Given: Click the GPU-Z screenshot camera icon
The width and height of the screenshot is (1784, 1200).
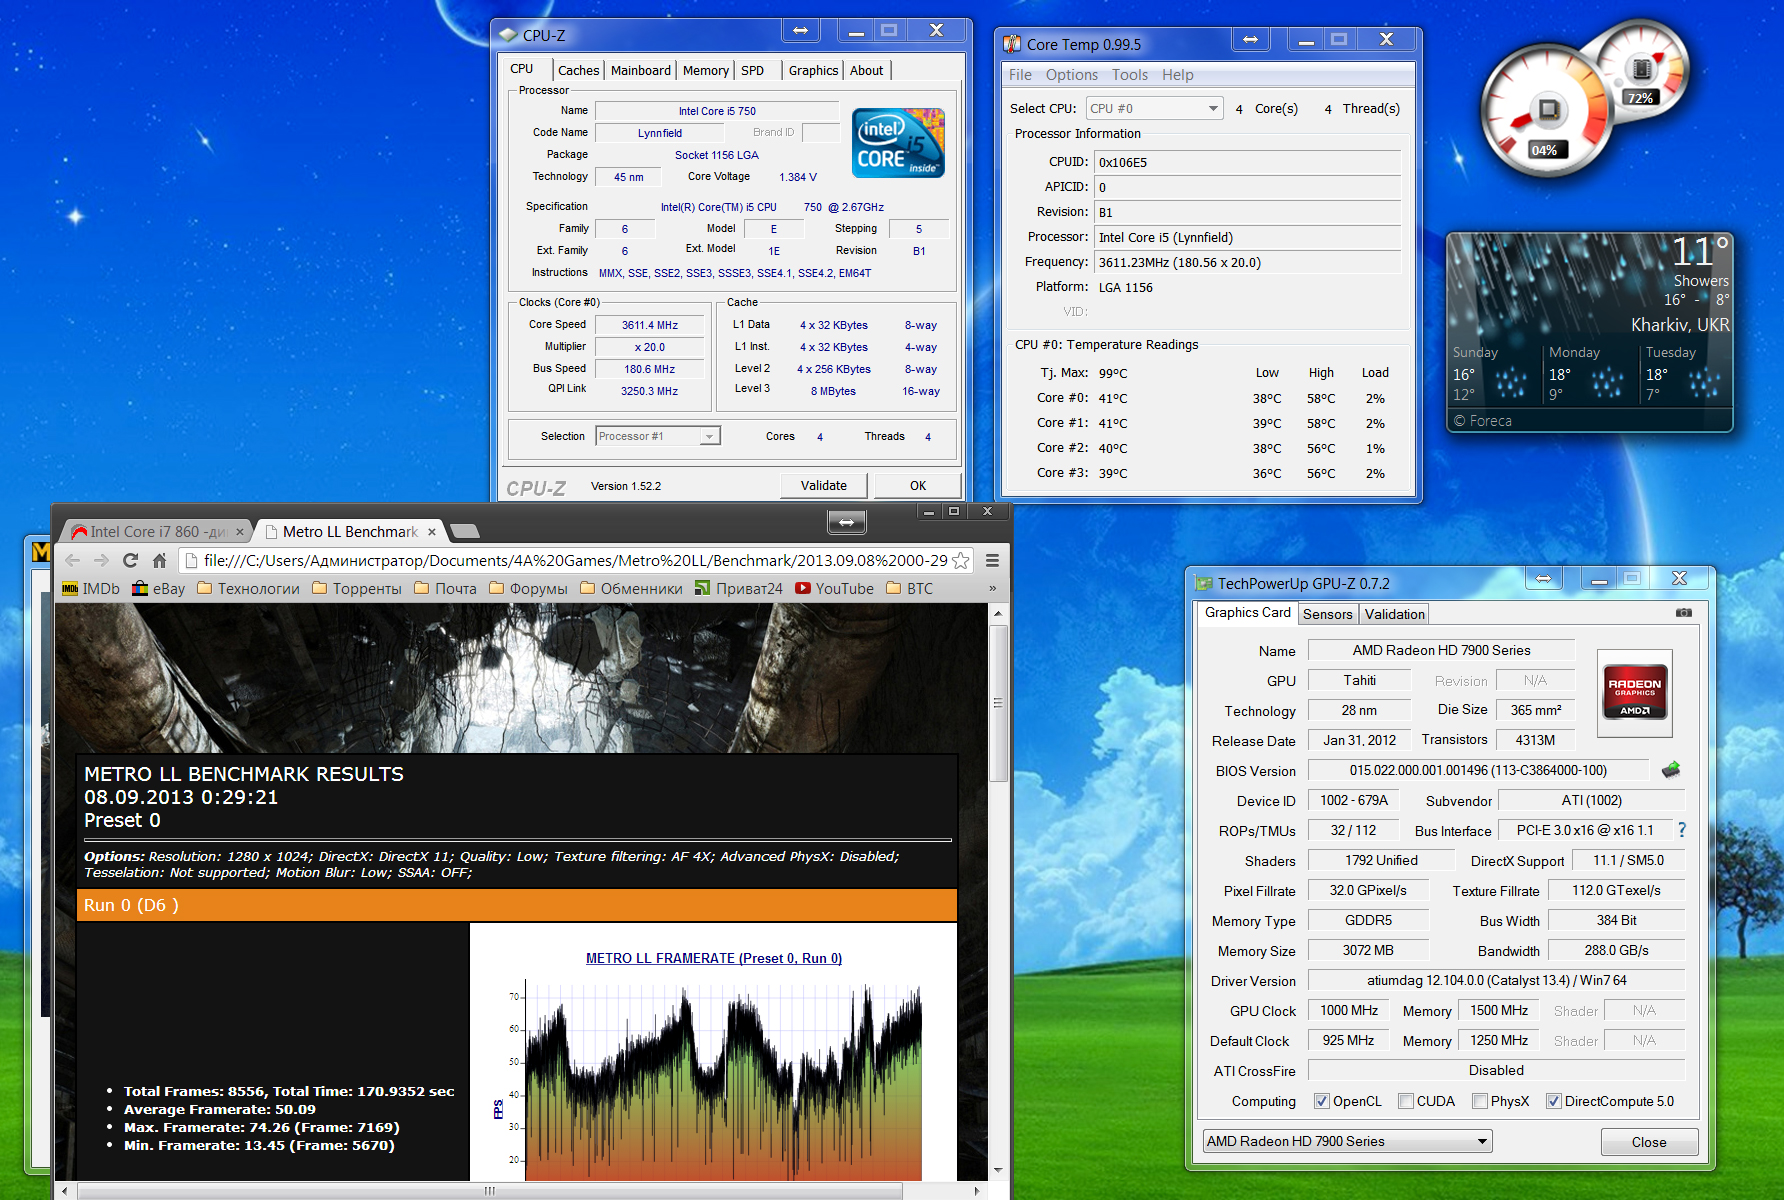Looking at the screenshot, I should pyautogui.click(x=1684, y=613).
